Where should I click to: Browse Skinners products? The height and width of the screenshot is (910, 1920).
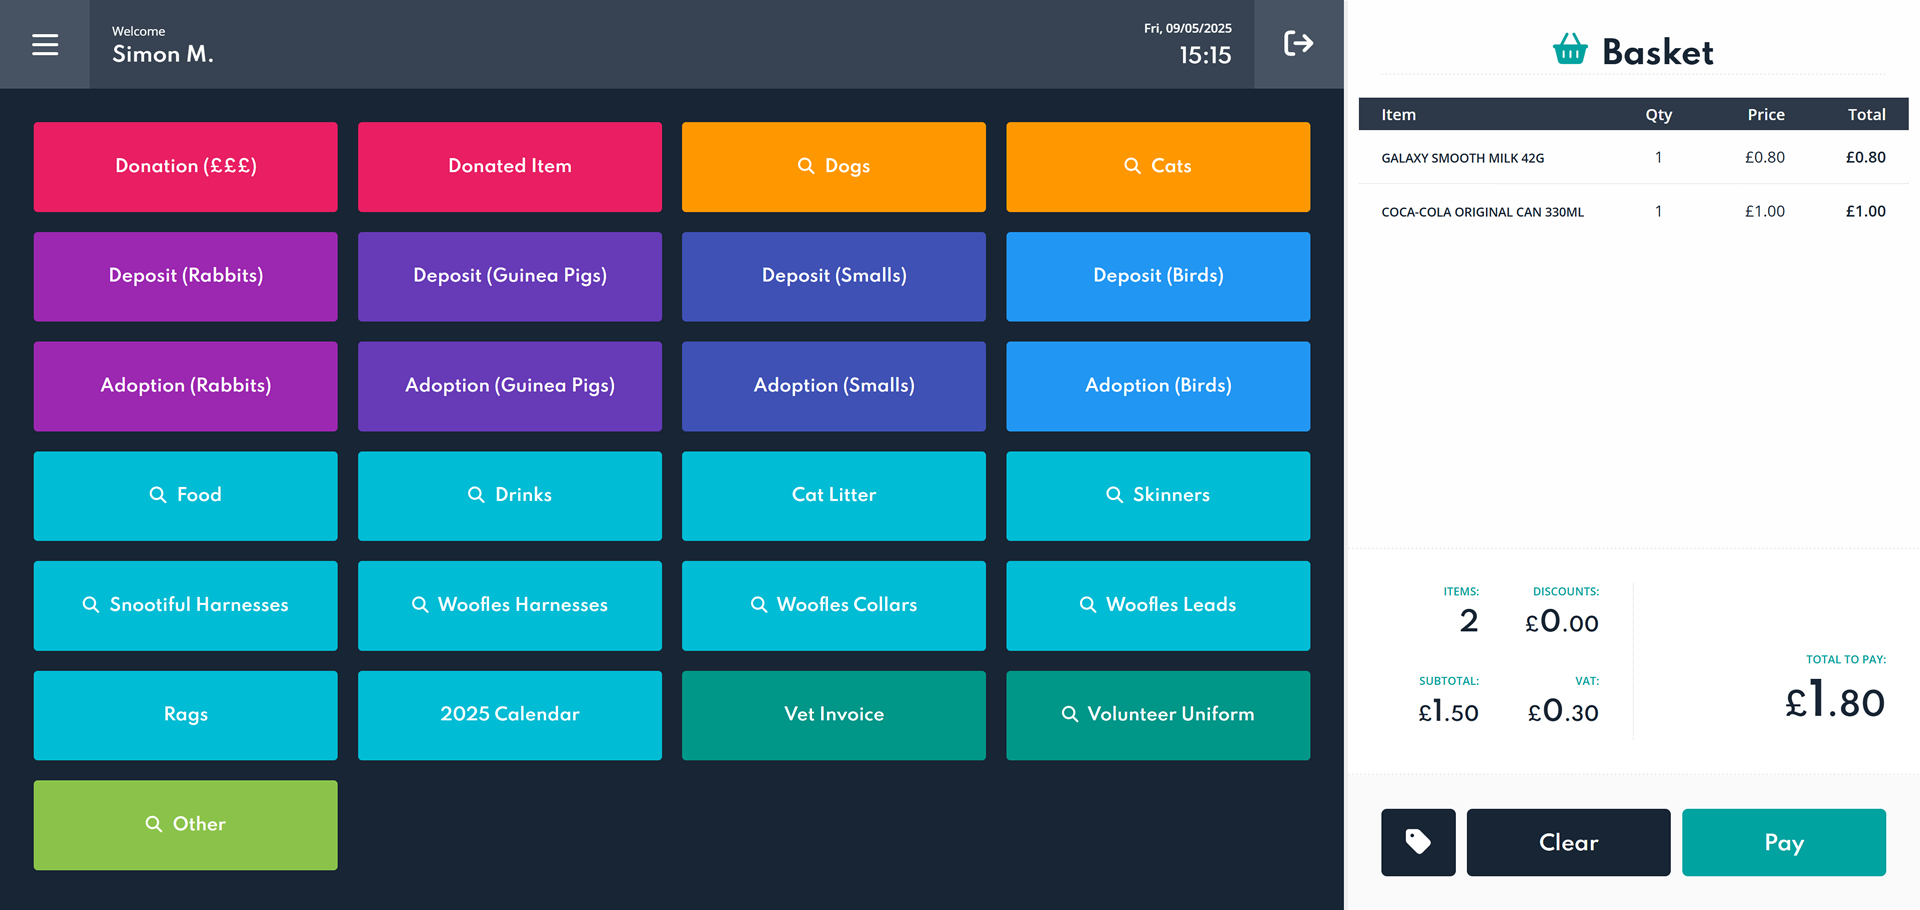(x=1157, y=496)
